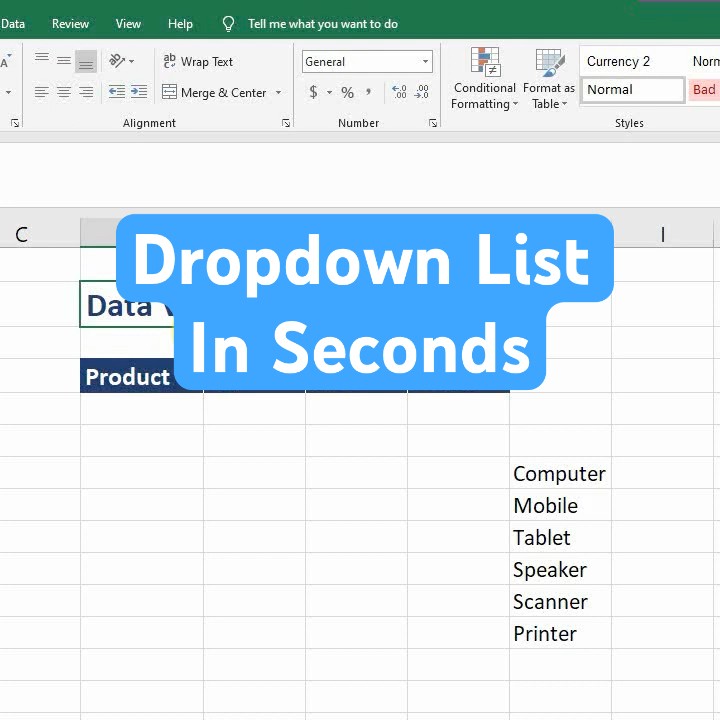The width and height of the screenshot is (720, 720).
Task: Open font group dialog launcher near Alignment
Action: 15,123
